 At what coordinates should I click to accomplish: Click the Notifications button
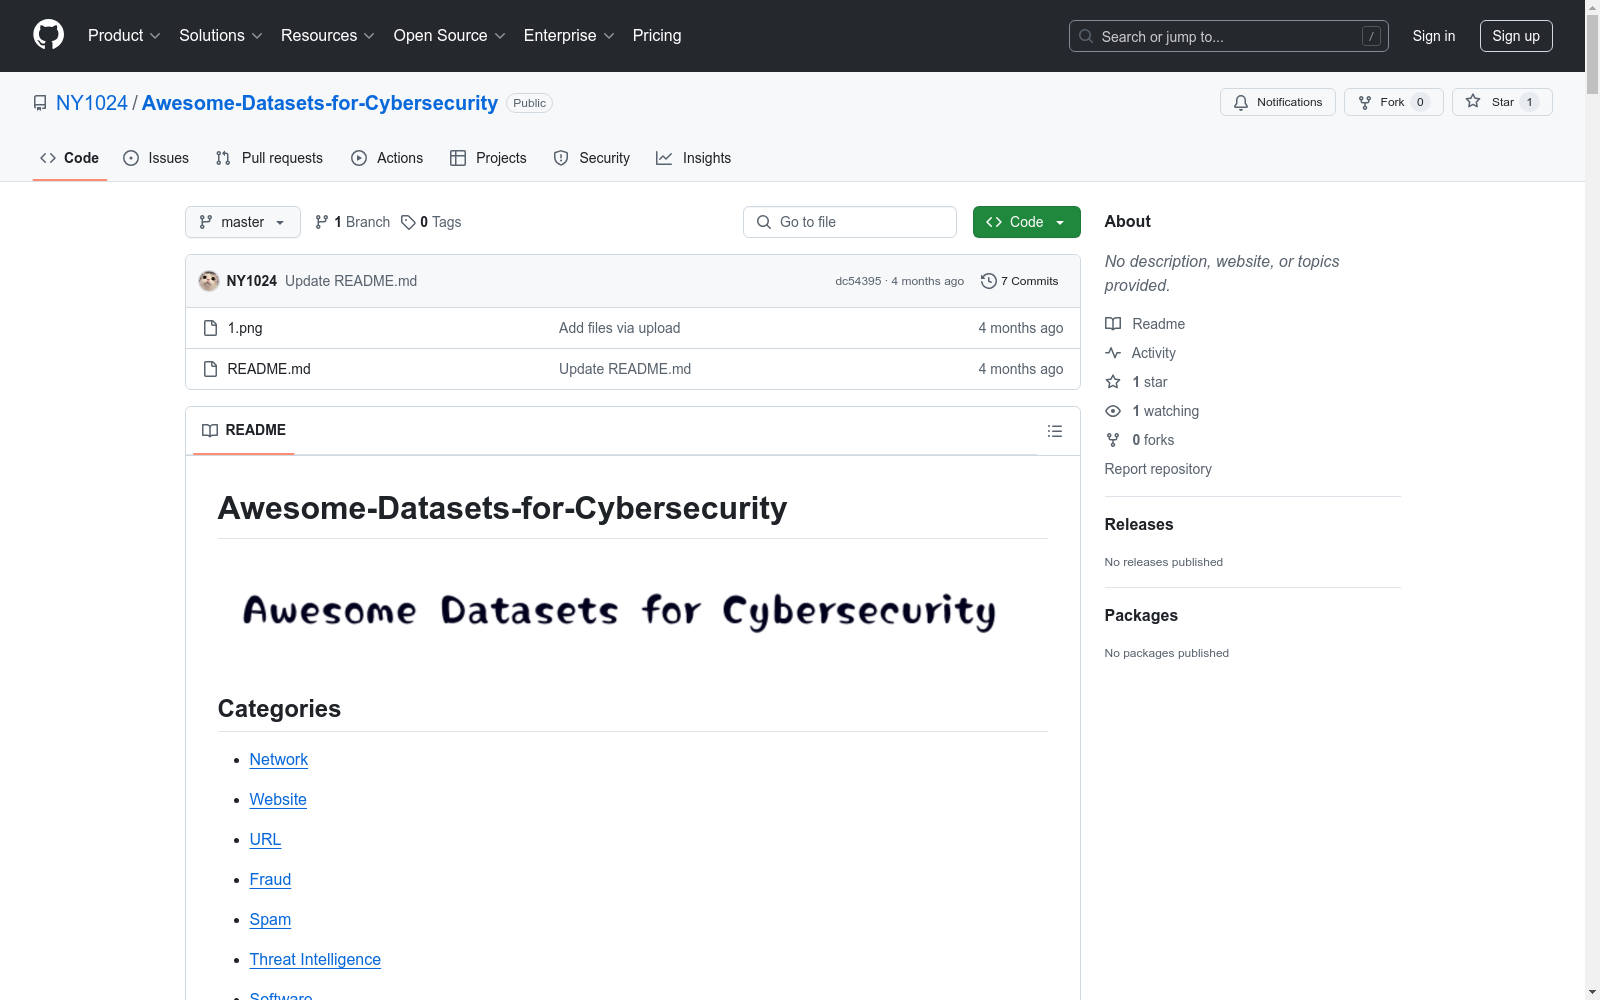click(x=1278, y=102)
